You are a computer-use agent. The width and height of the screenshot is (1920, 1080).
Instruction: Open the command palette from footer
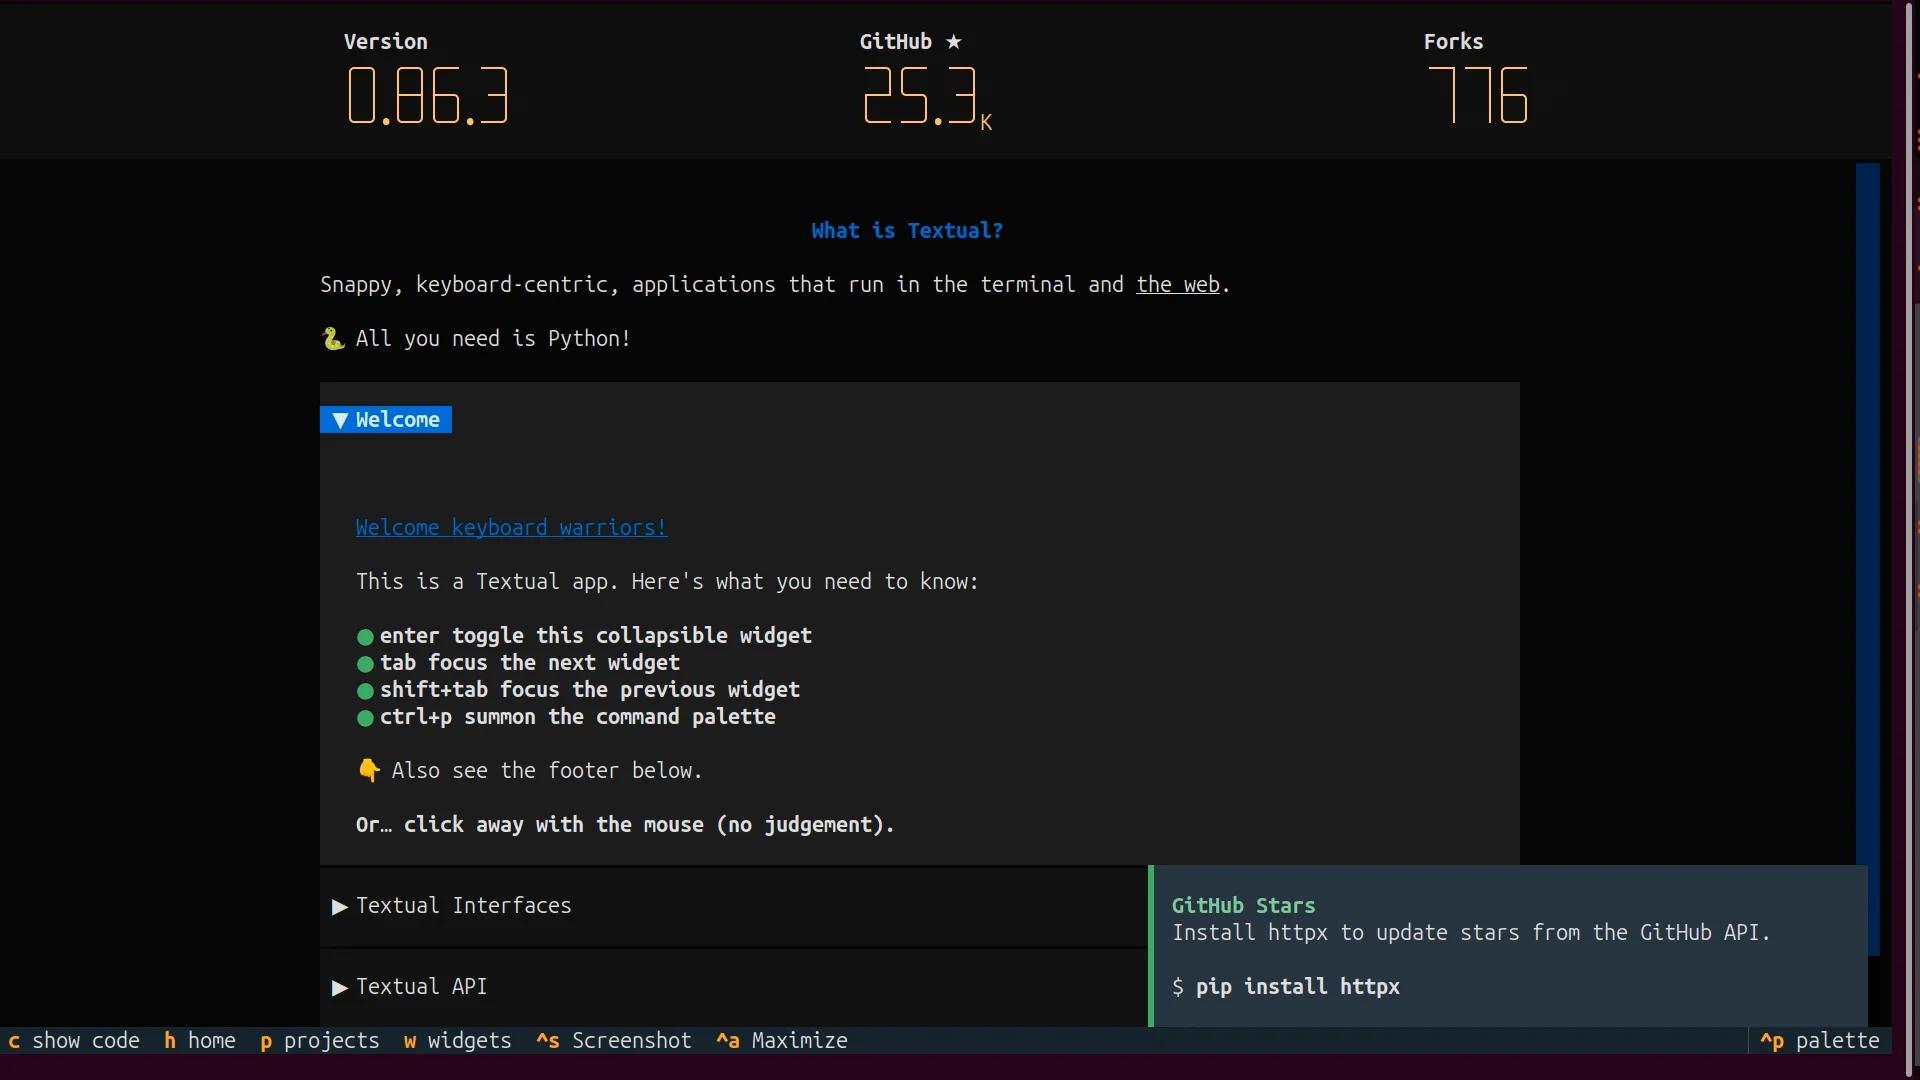(x=1820, y=1041)
